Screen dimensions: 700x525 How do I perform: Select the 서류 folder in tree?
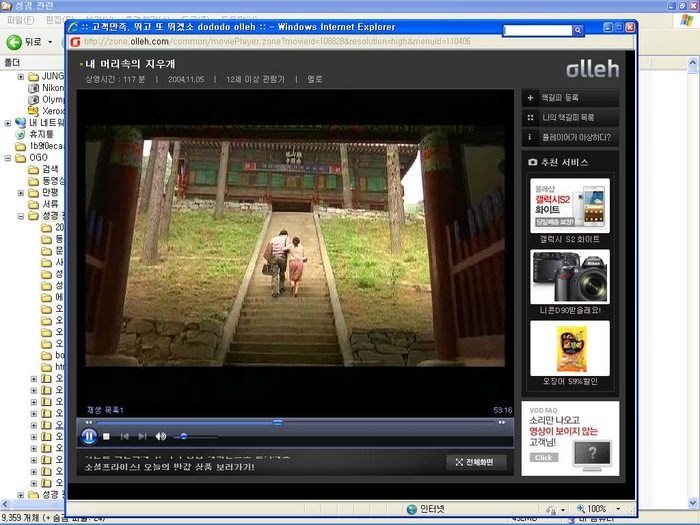point(43,204)
